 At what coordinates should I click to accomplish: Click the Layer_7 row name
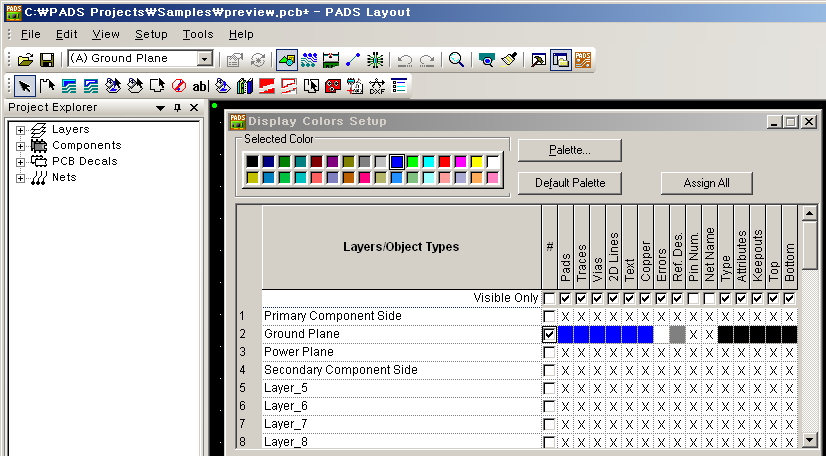[x=286, y=424]
